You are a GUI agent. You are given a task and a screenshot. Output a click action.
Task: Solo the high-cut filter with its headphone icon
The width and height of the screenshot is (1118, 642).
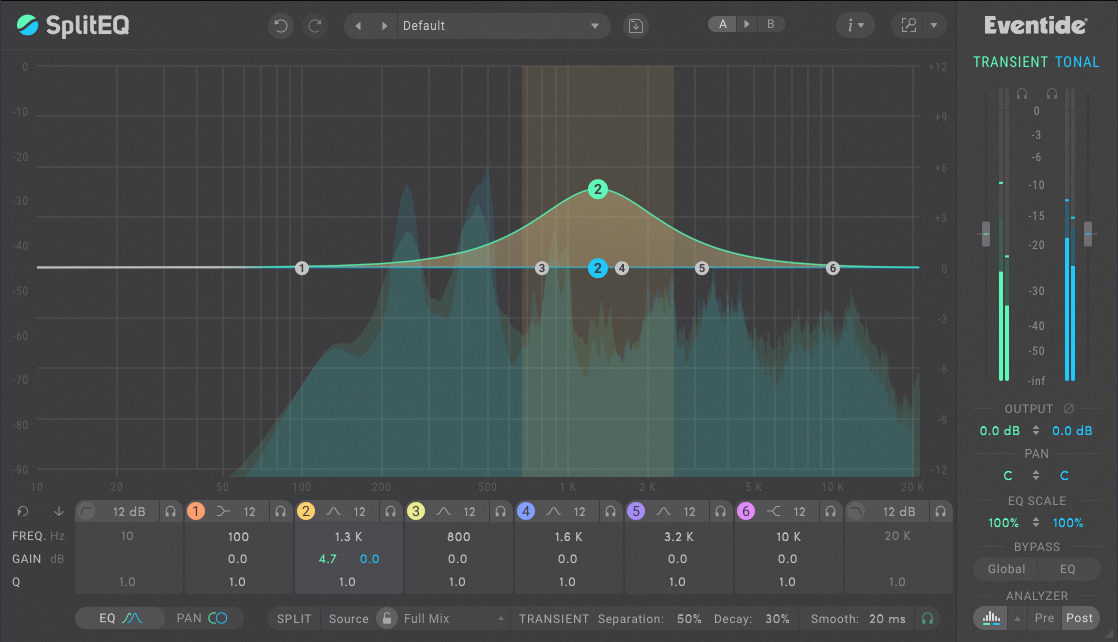[x=940, y=511]
